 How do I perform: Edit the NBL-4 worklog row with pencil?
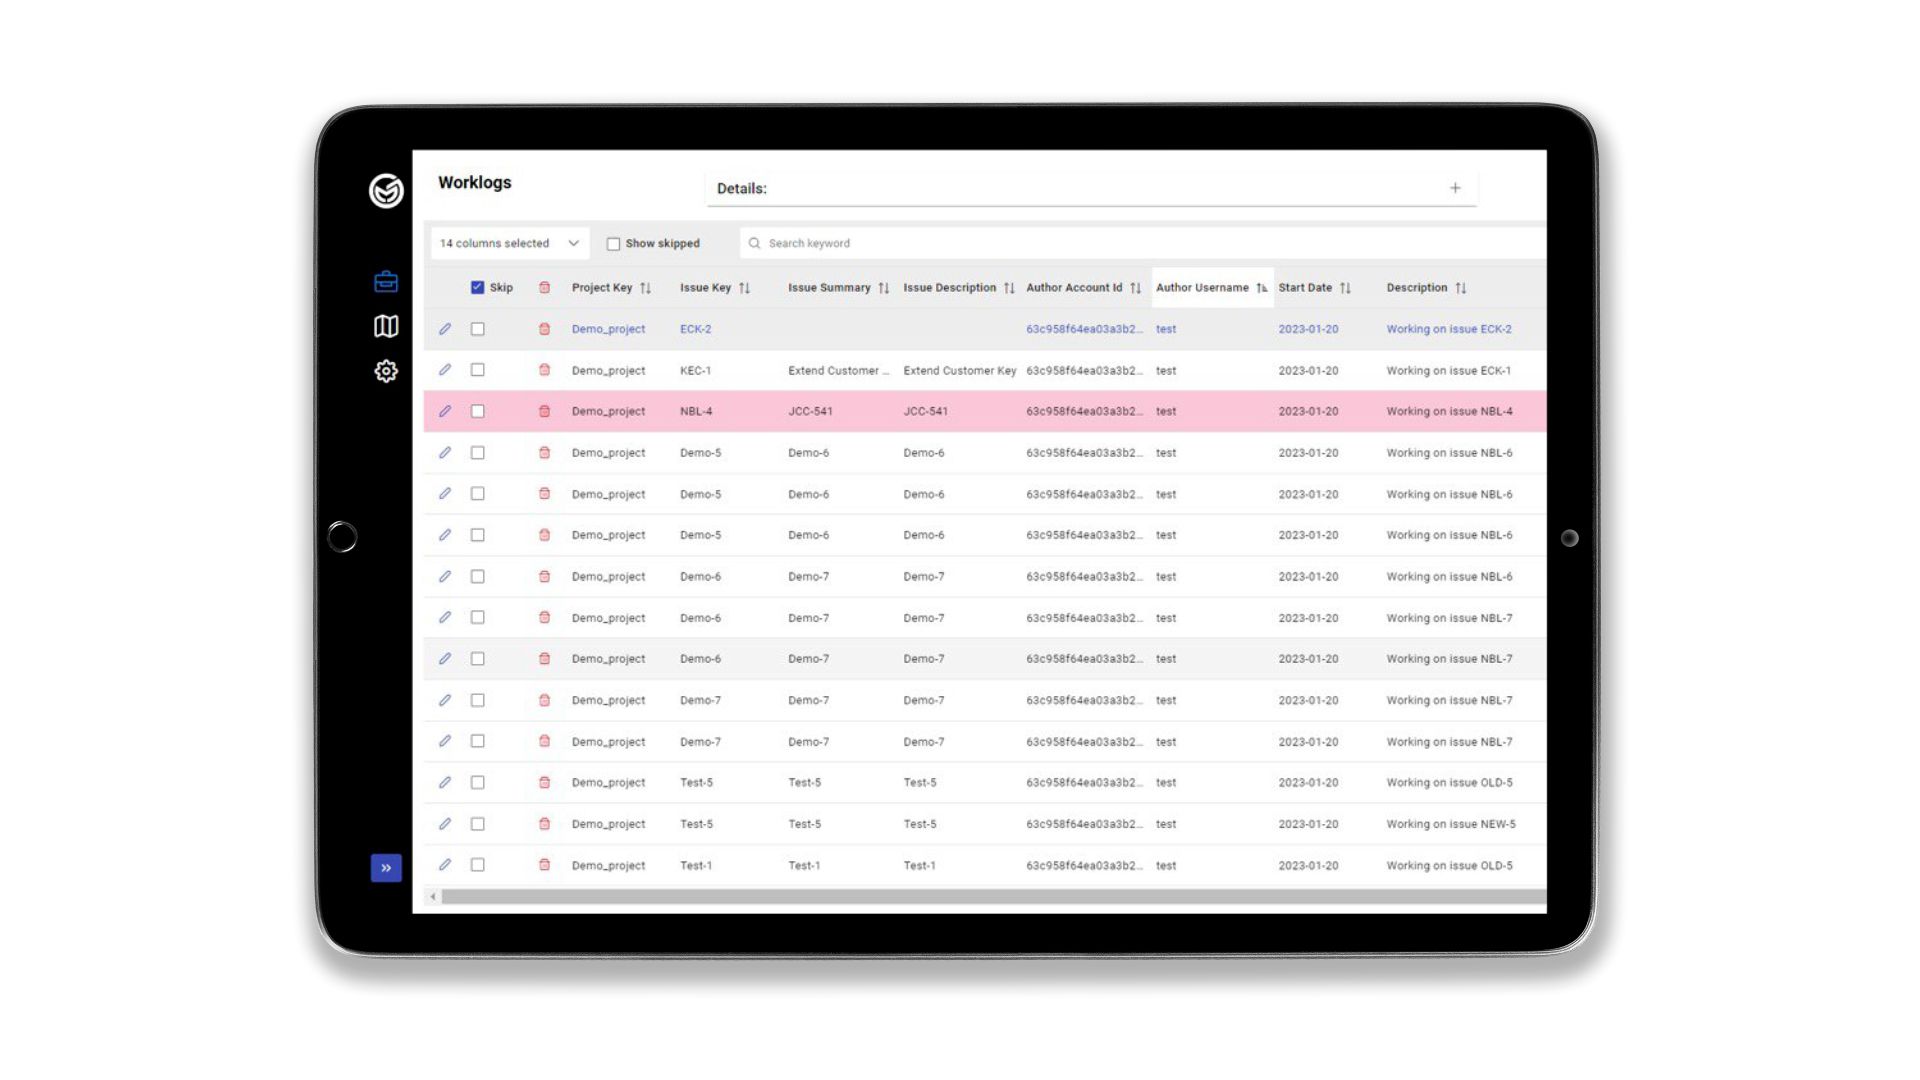point(445,411)
